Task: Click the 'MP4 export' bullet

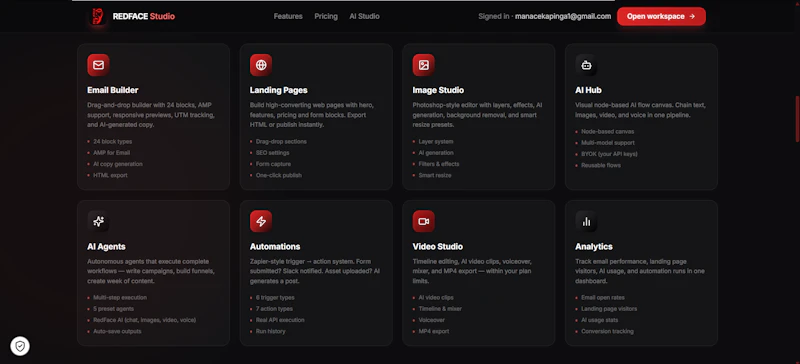Action: pyautogui.click(x=431, y=331)
